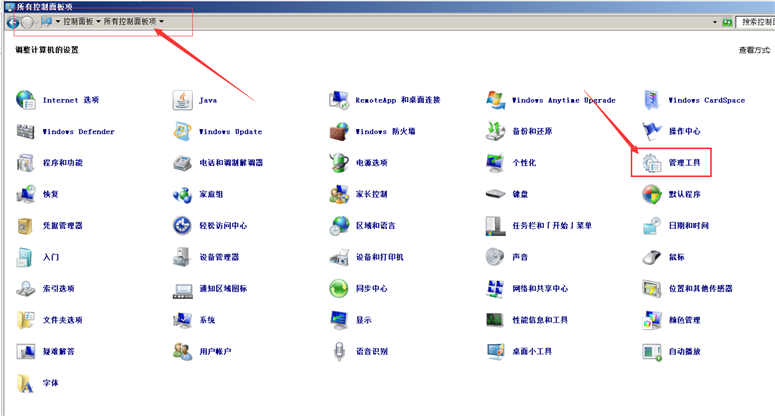Select 所有控制面板项 breadcrumb segment
The width and height of the screenshot is (775, 416).
pos(130,22)
